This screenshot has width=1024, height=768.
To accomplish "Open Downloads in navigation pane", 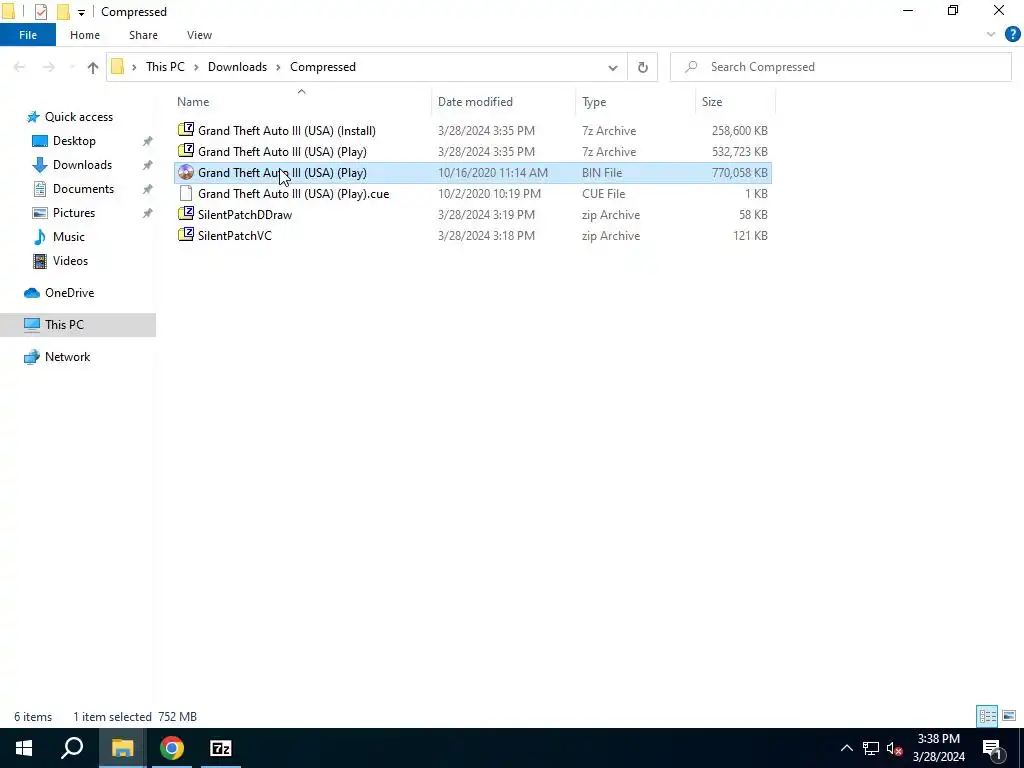I will 82,165.
